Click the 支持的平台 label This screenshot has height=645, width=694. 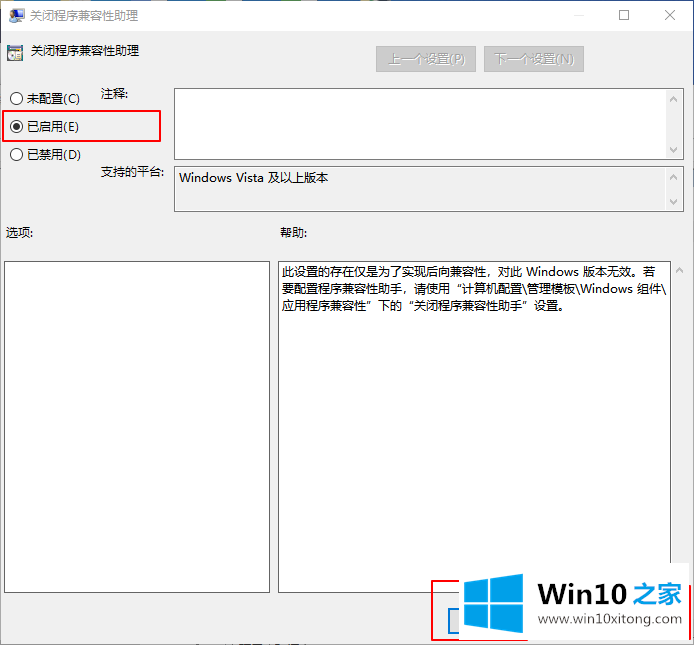click(132, 172)
